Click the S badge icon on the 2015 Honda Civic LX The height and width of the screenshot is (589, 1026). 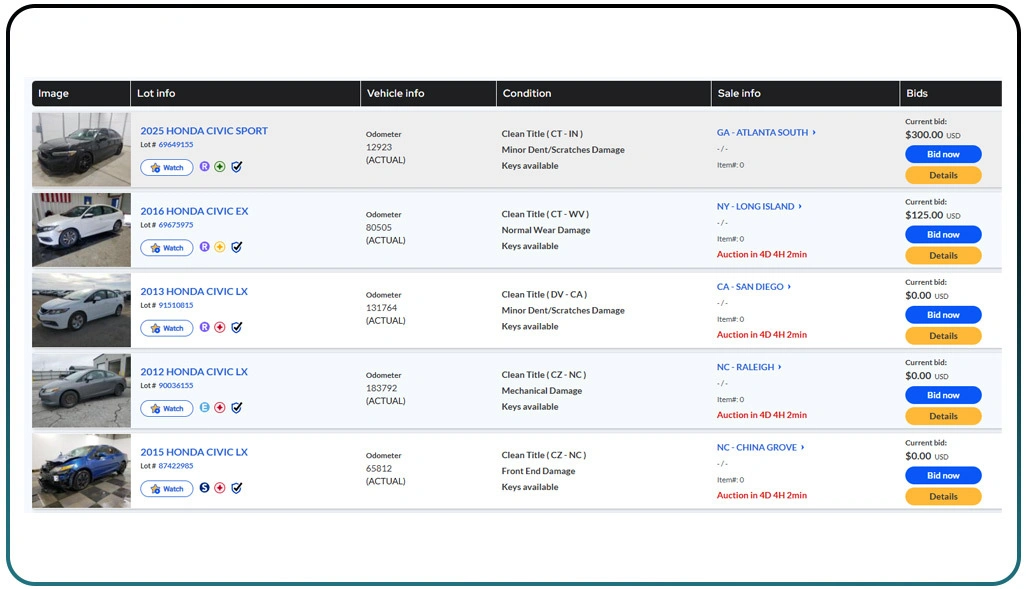coord(205,488)
